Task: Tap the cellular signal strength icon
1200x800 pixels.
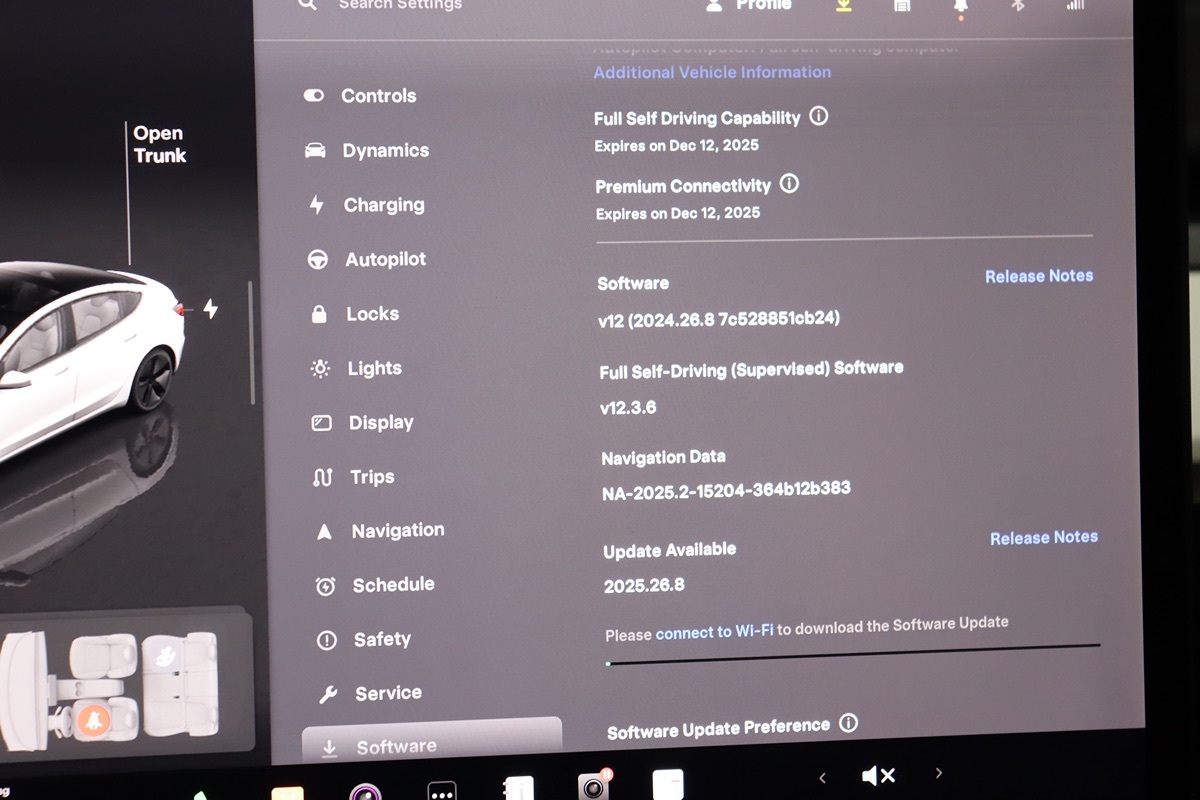Action: pyautogui.click(x=1075, y=6)
